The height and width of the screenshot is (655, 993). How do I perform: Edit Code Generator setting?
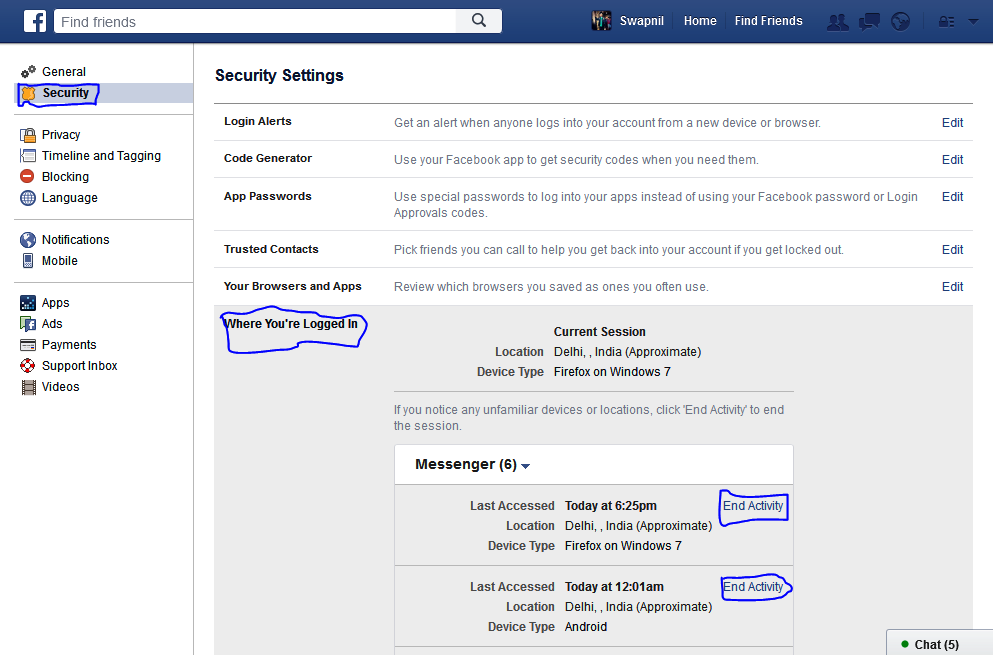tap(952, 160)
